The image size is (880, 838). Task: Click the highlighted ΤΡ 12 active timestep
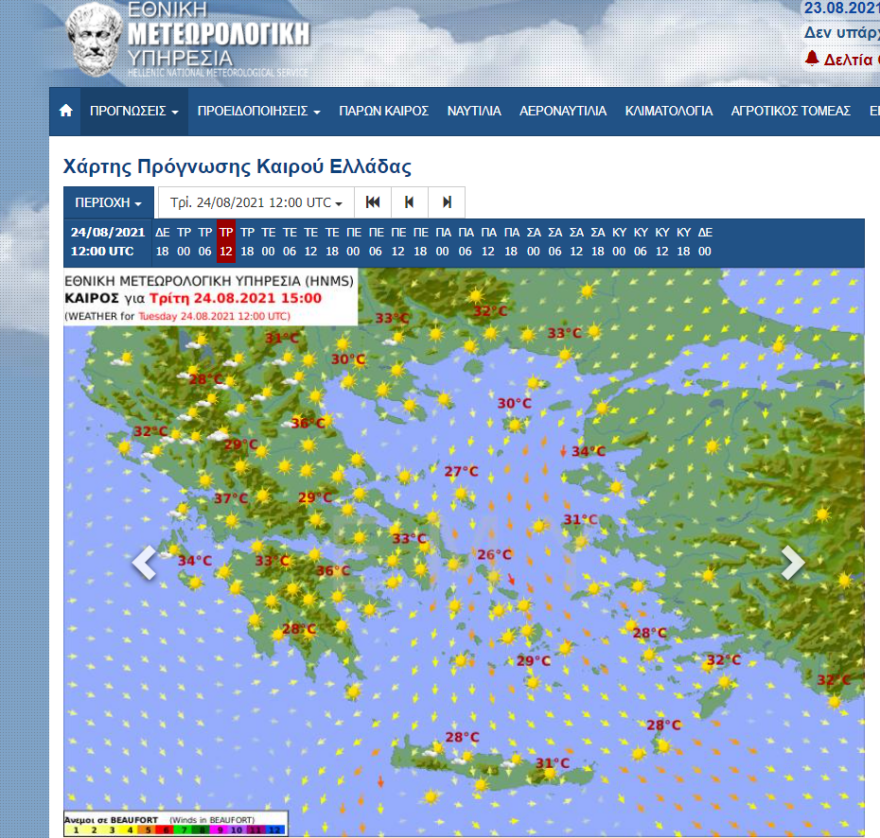226,242
